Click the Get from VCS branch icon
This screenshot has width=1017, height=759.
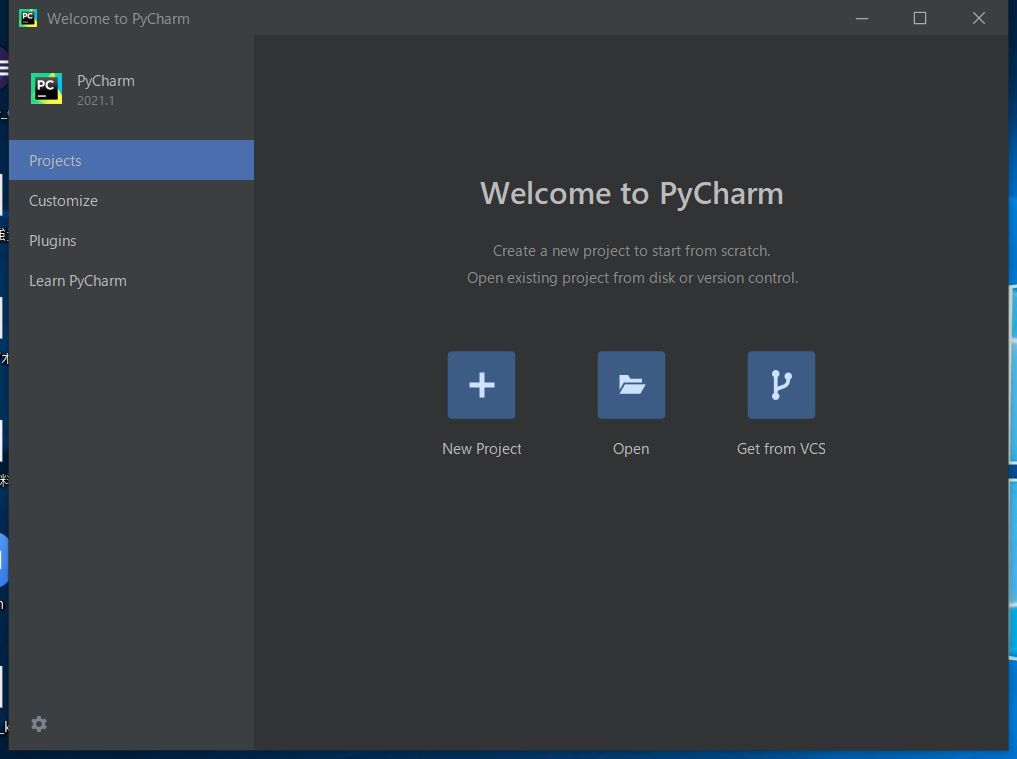click(781, 385)
